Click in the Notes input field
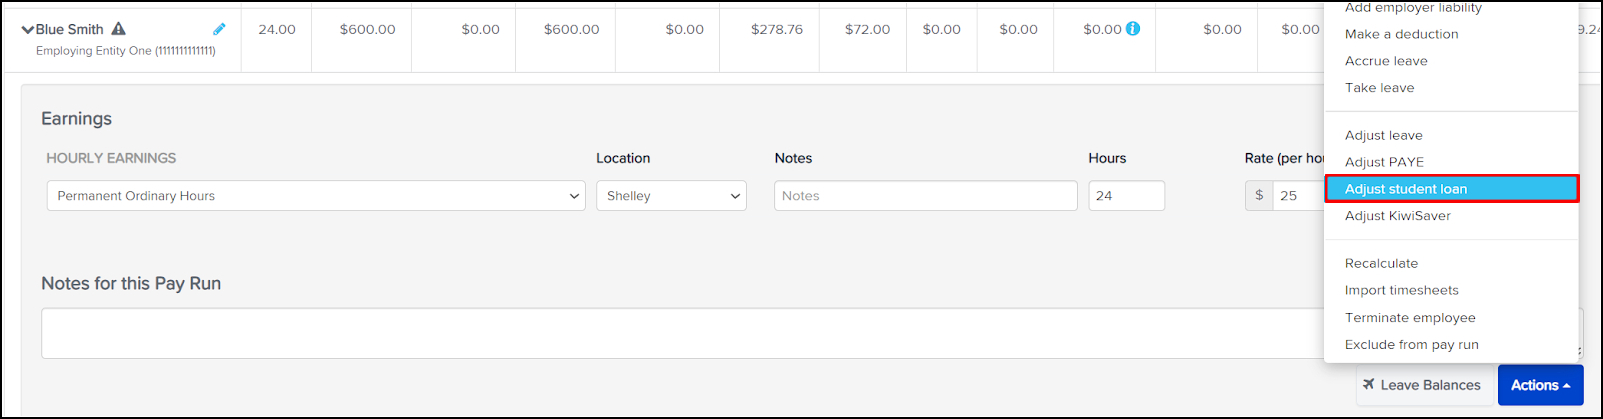 point(925,196)
